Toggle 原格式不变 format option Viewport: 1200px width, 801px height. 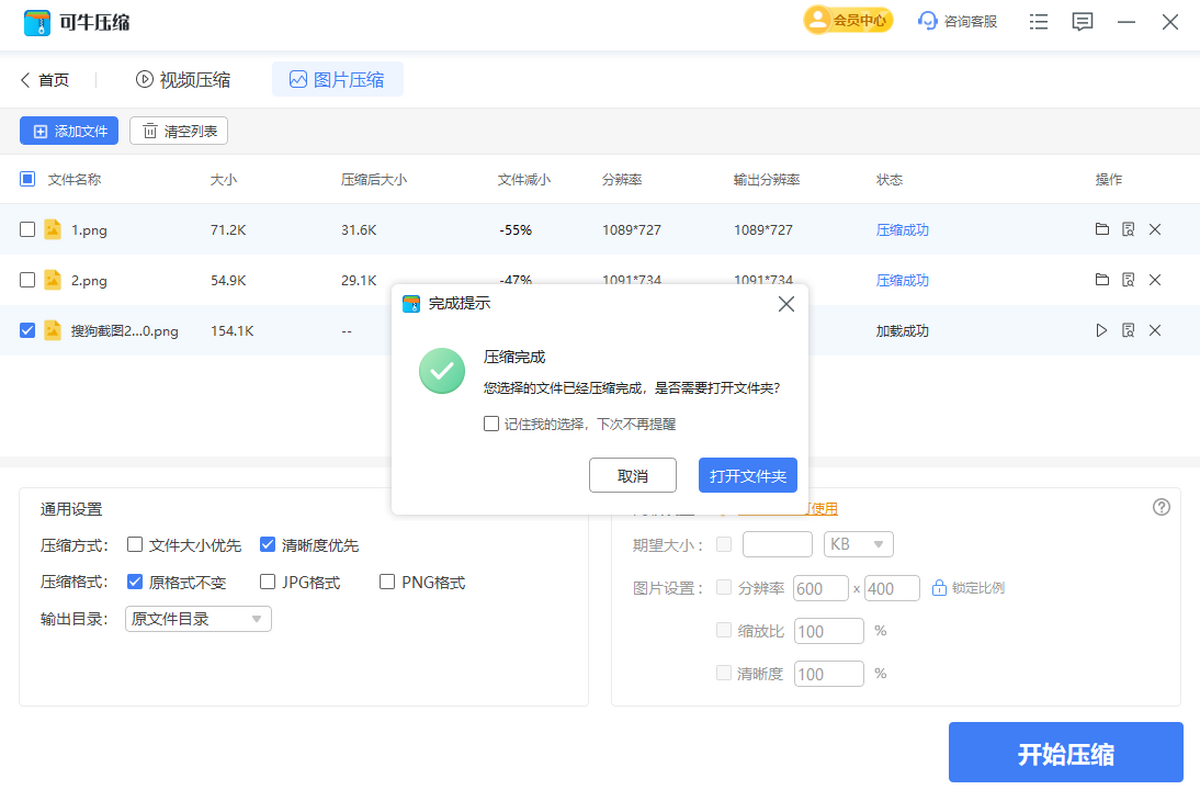click(135, 582)
